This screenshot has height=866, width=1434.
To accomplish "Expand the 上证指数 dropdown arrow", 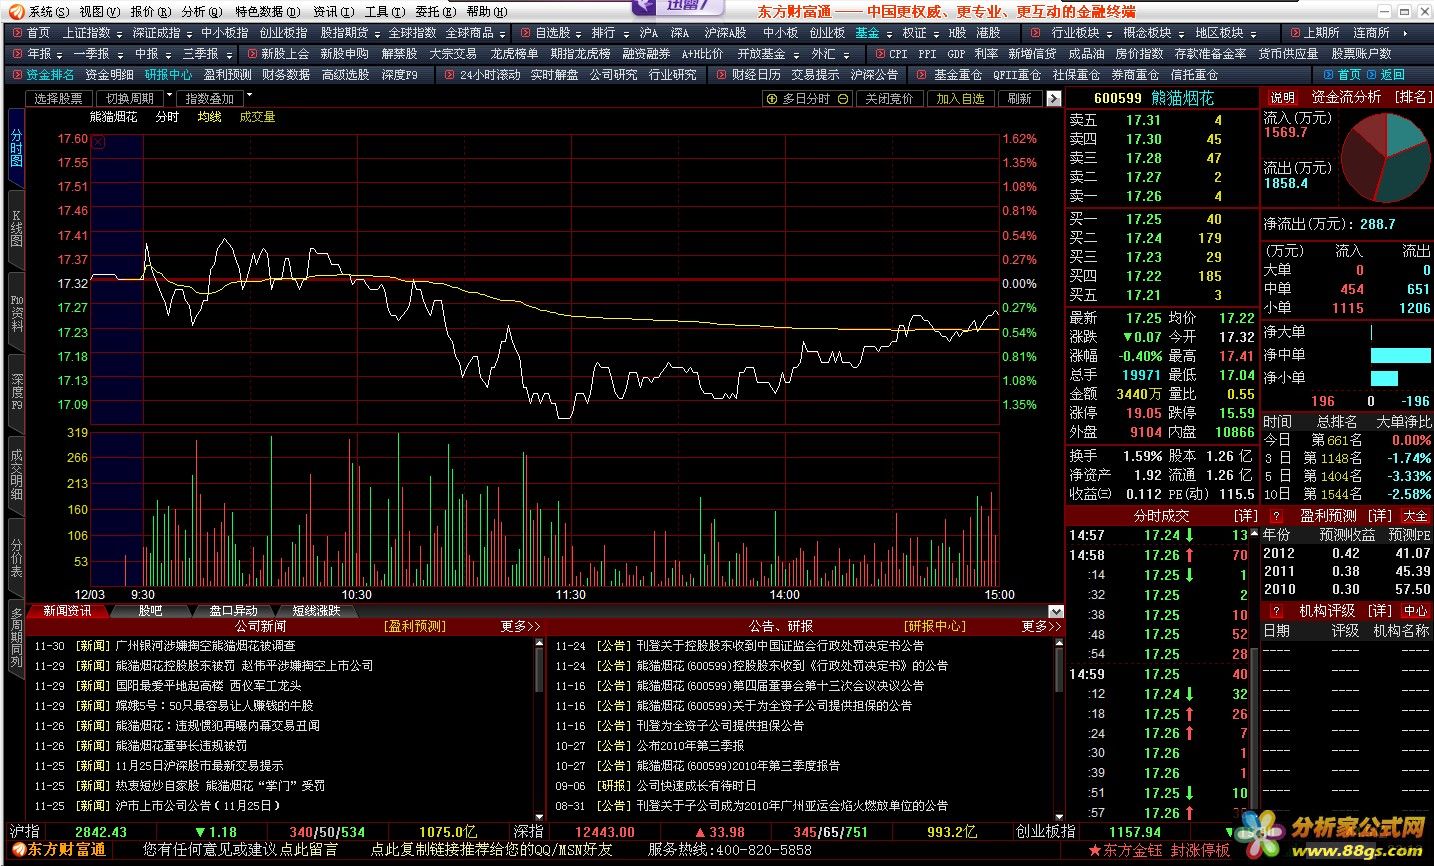I will 120,33.
